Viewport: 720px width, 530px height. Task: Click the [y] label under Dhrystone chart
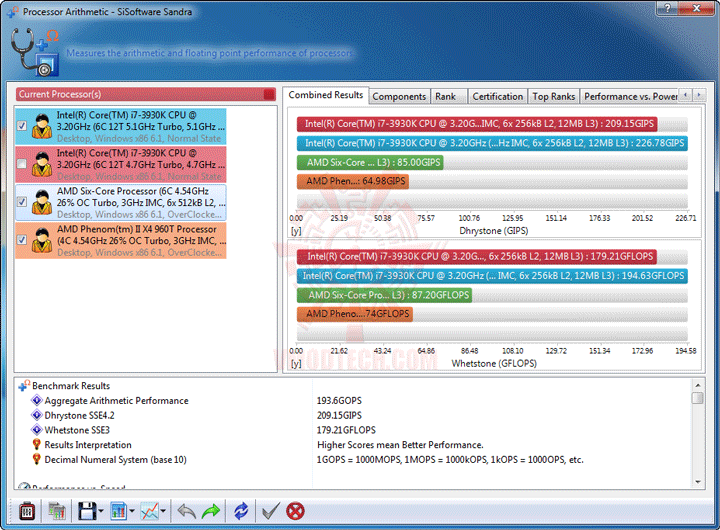click(296, 231)
